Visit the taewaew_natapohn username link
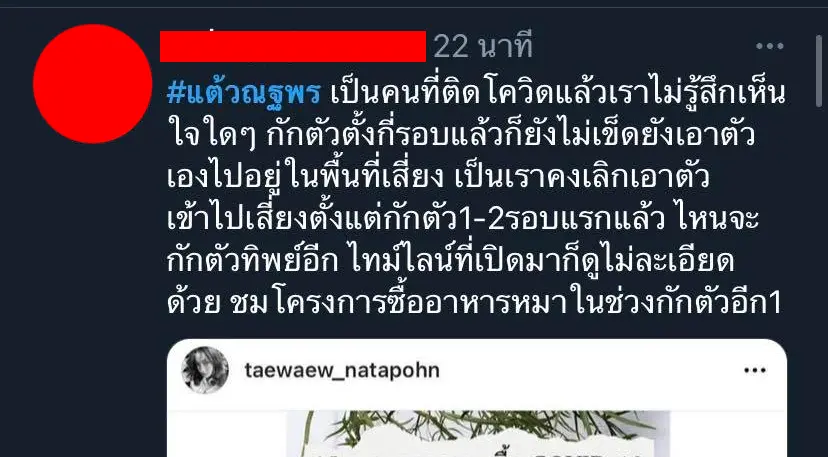 [x=342, y=370]
